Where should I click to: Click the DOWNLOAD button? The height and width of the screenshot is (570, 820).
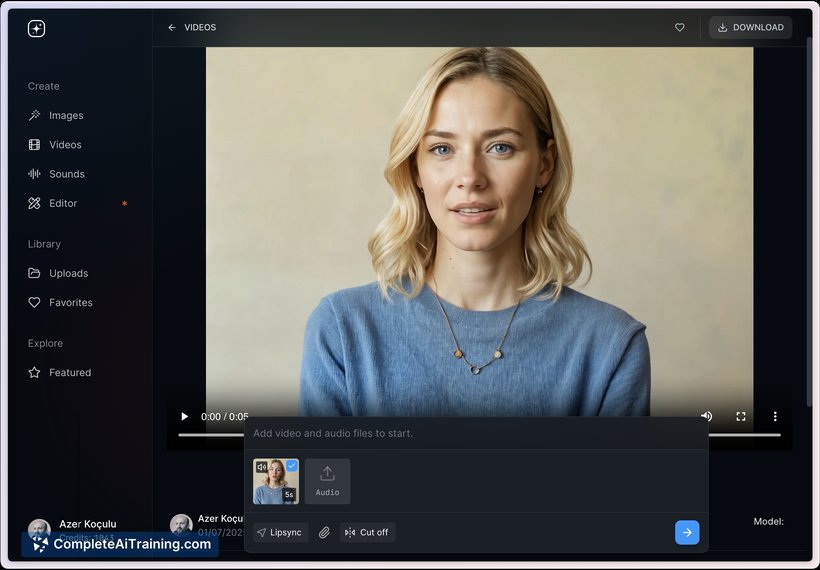click(750, 28)
